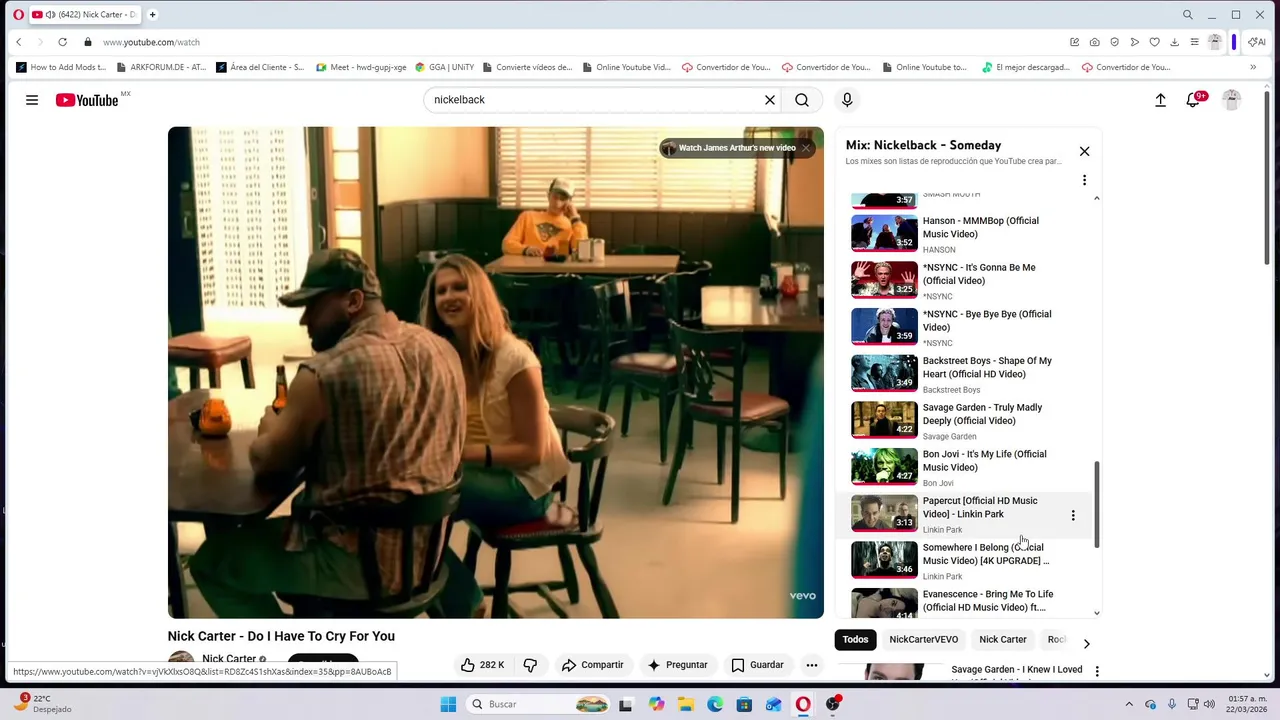Open options for Savage Garden - I Knew I Loved recommendation
This screenshot has width=1280, height=720.
[x=1097, y=672]
